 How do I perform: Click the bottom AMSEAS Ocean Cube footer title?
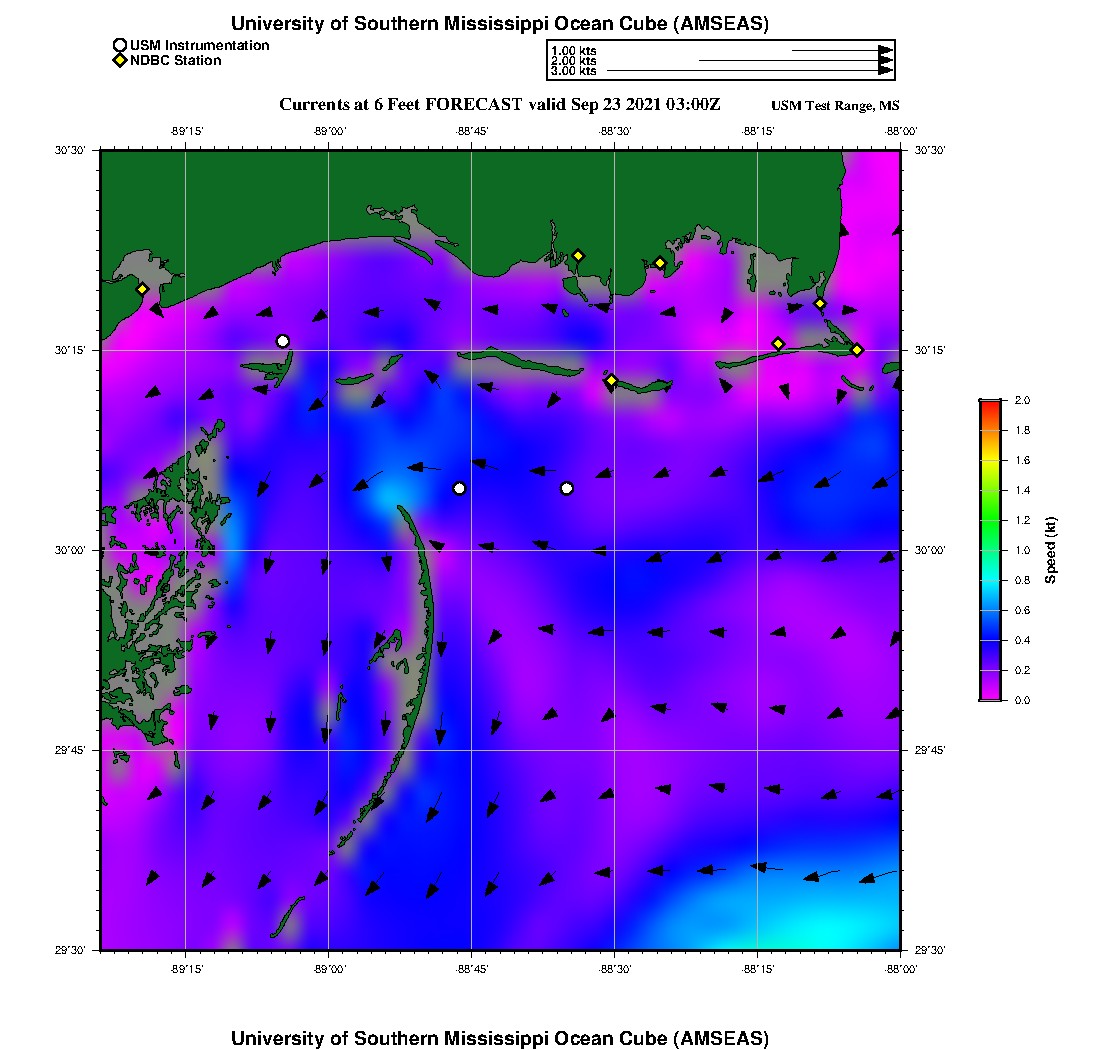point(499,1038)
